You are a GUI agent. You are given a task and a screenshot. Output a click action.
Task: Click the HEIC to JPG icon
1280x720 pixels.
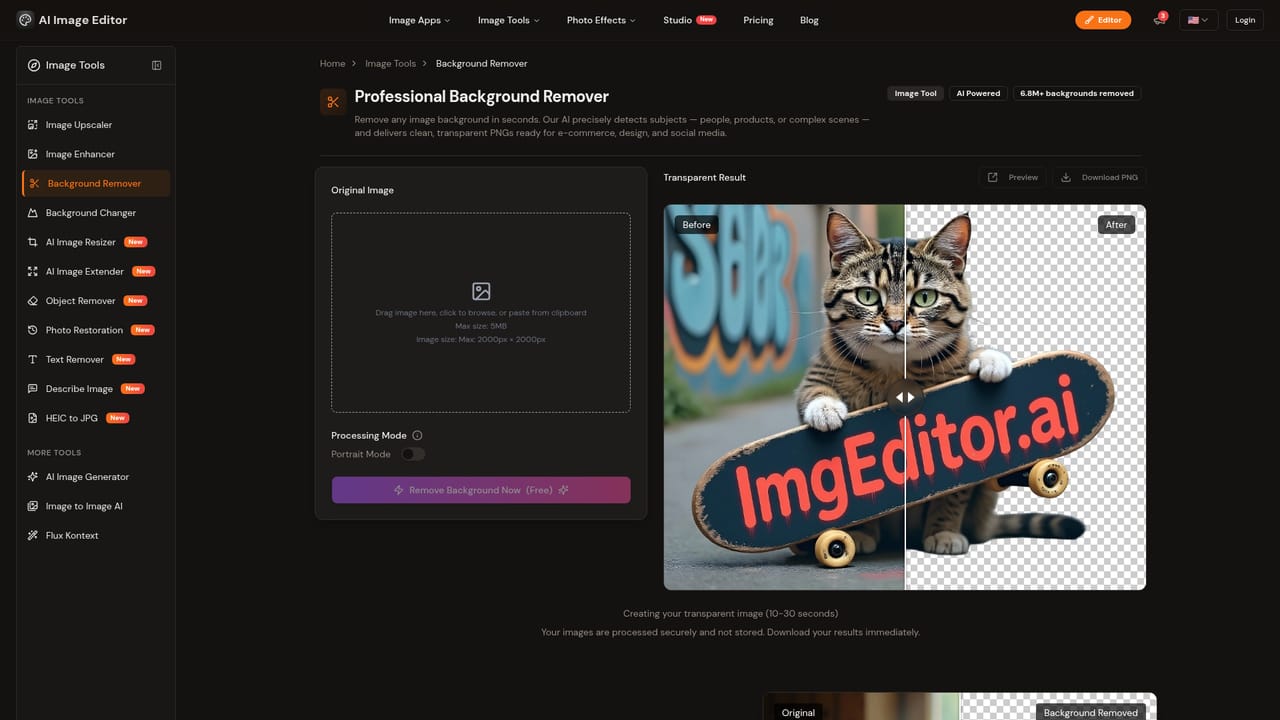pos(34,418)
